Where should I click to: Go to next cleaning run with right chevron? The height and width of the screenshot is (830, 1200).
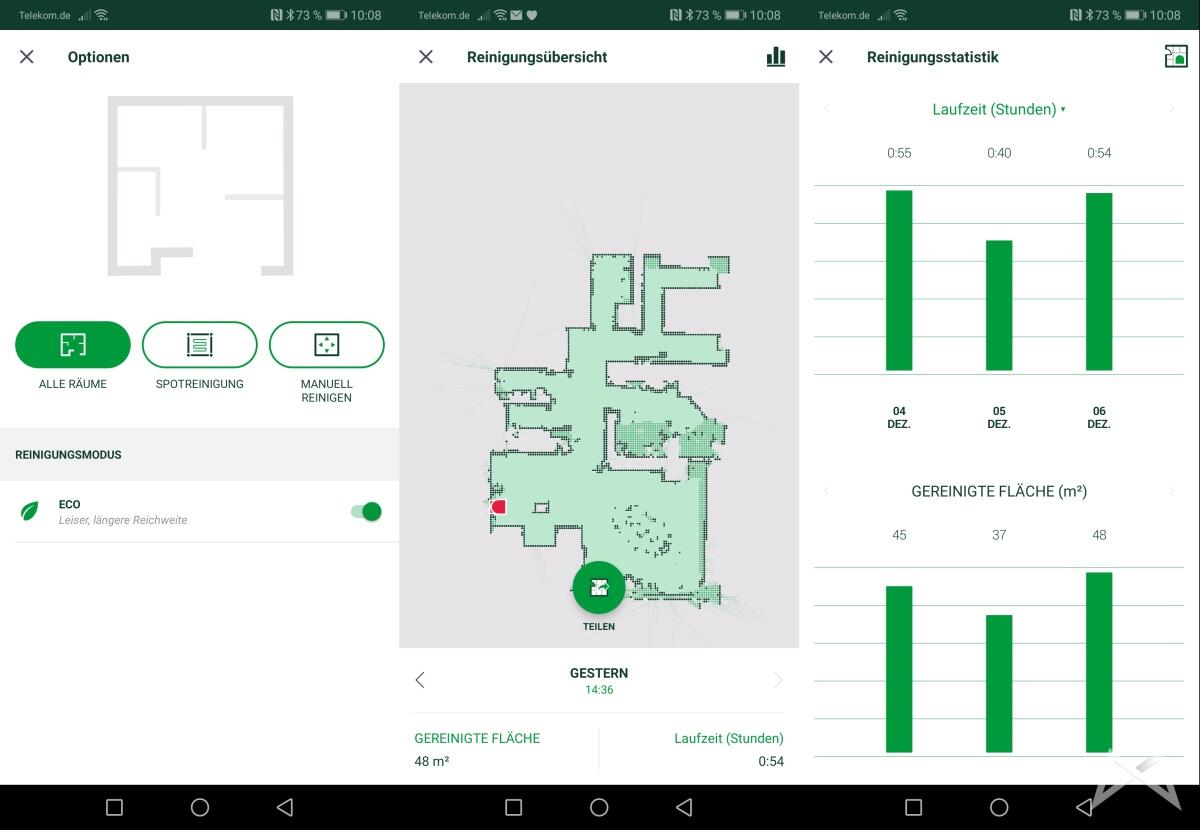click(x=778, y=680)
